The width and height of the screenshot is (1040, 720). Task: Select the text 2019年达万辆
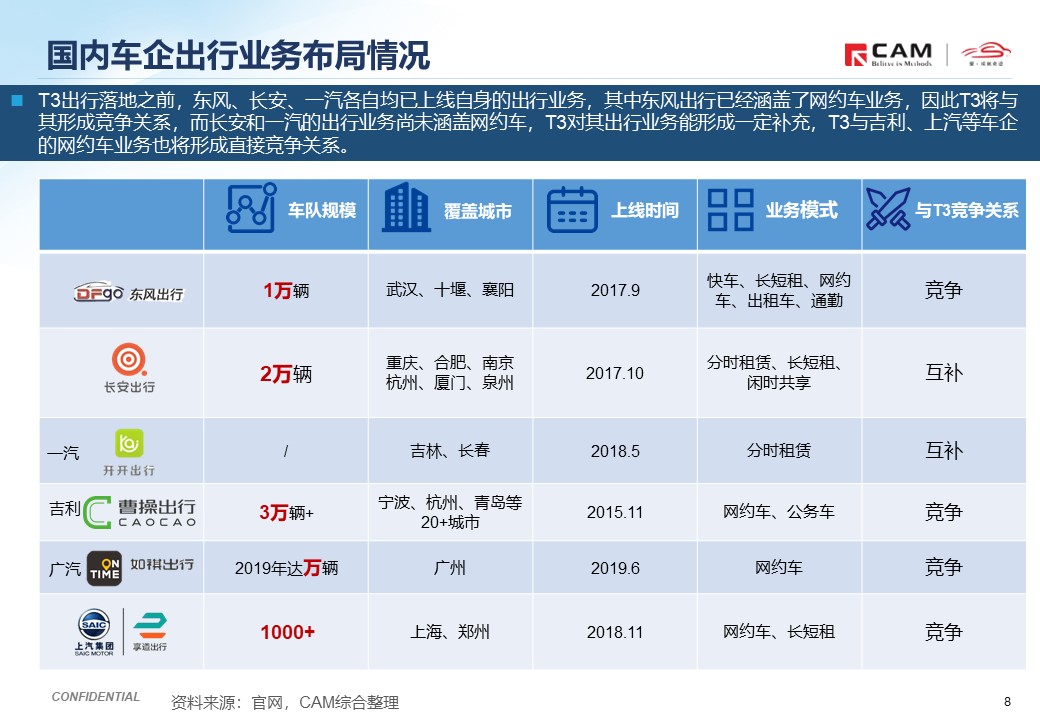(x=287, y=568)
